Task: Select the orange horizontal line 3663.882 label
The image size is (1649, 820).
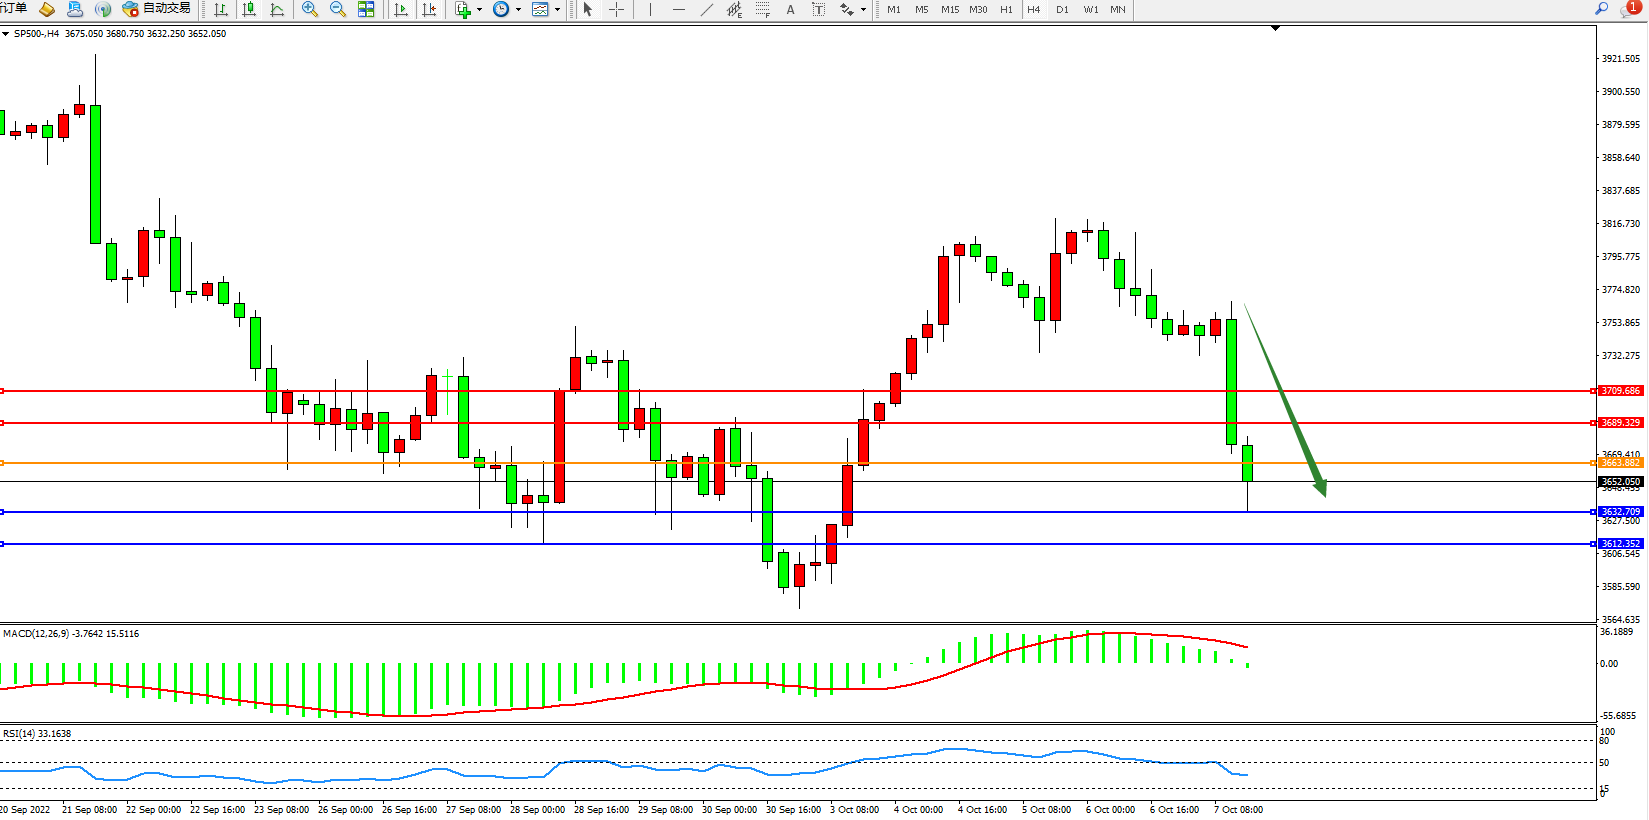Action: tap(1620, 463)
